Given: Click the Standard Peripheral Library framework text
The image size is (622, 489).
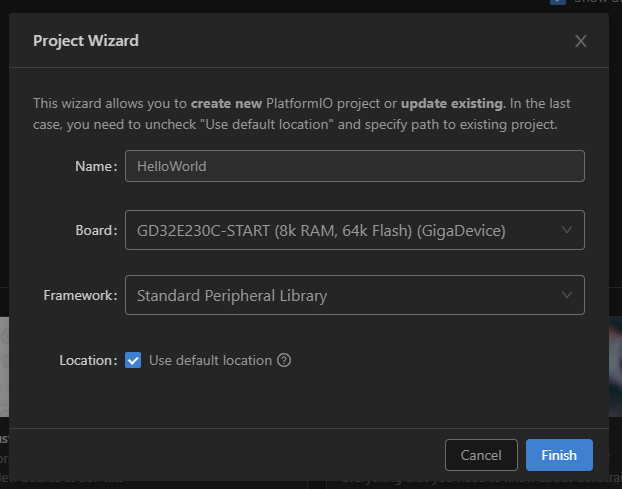Looking at the screenshot, I should pos(232,295).
